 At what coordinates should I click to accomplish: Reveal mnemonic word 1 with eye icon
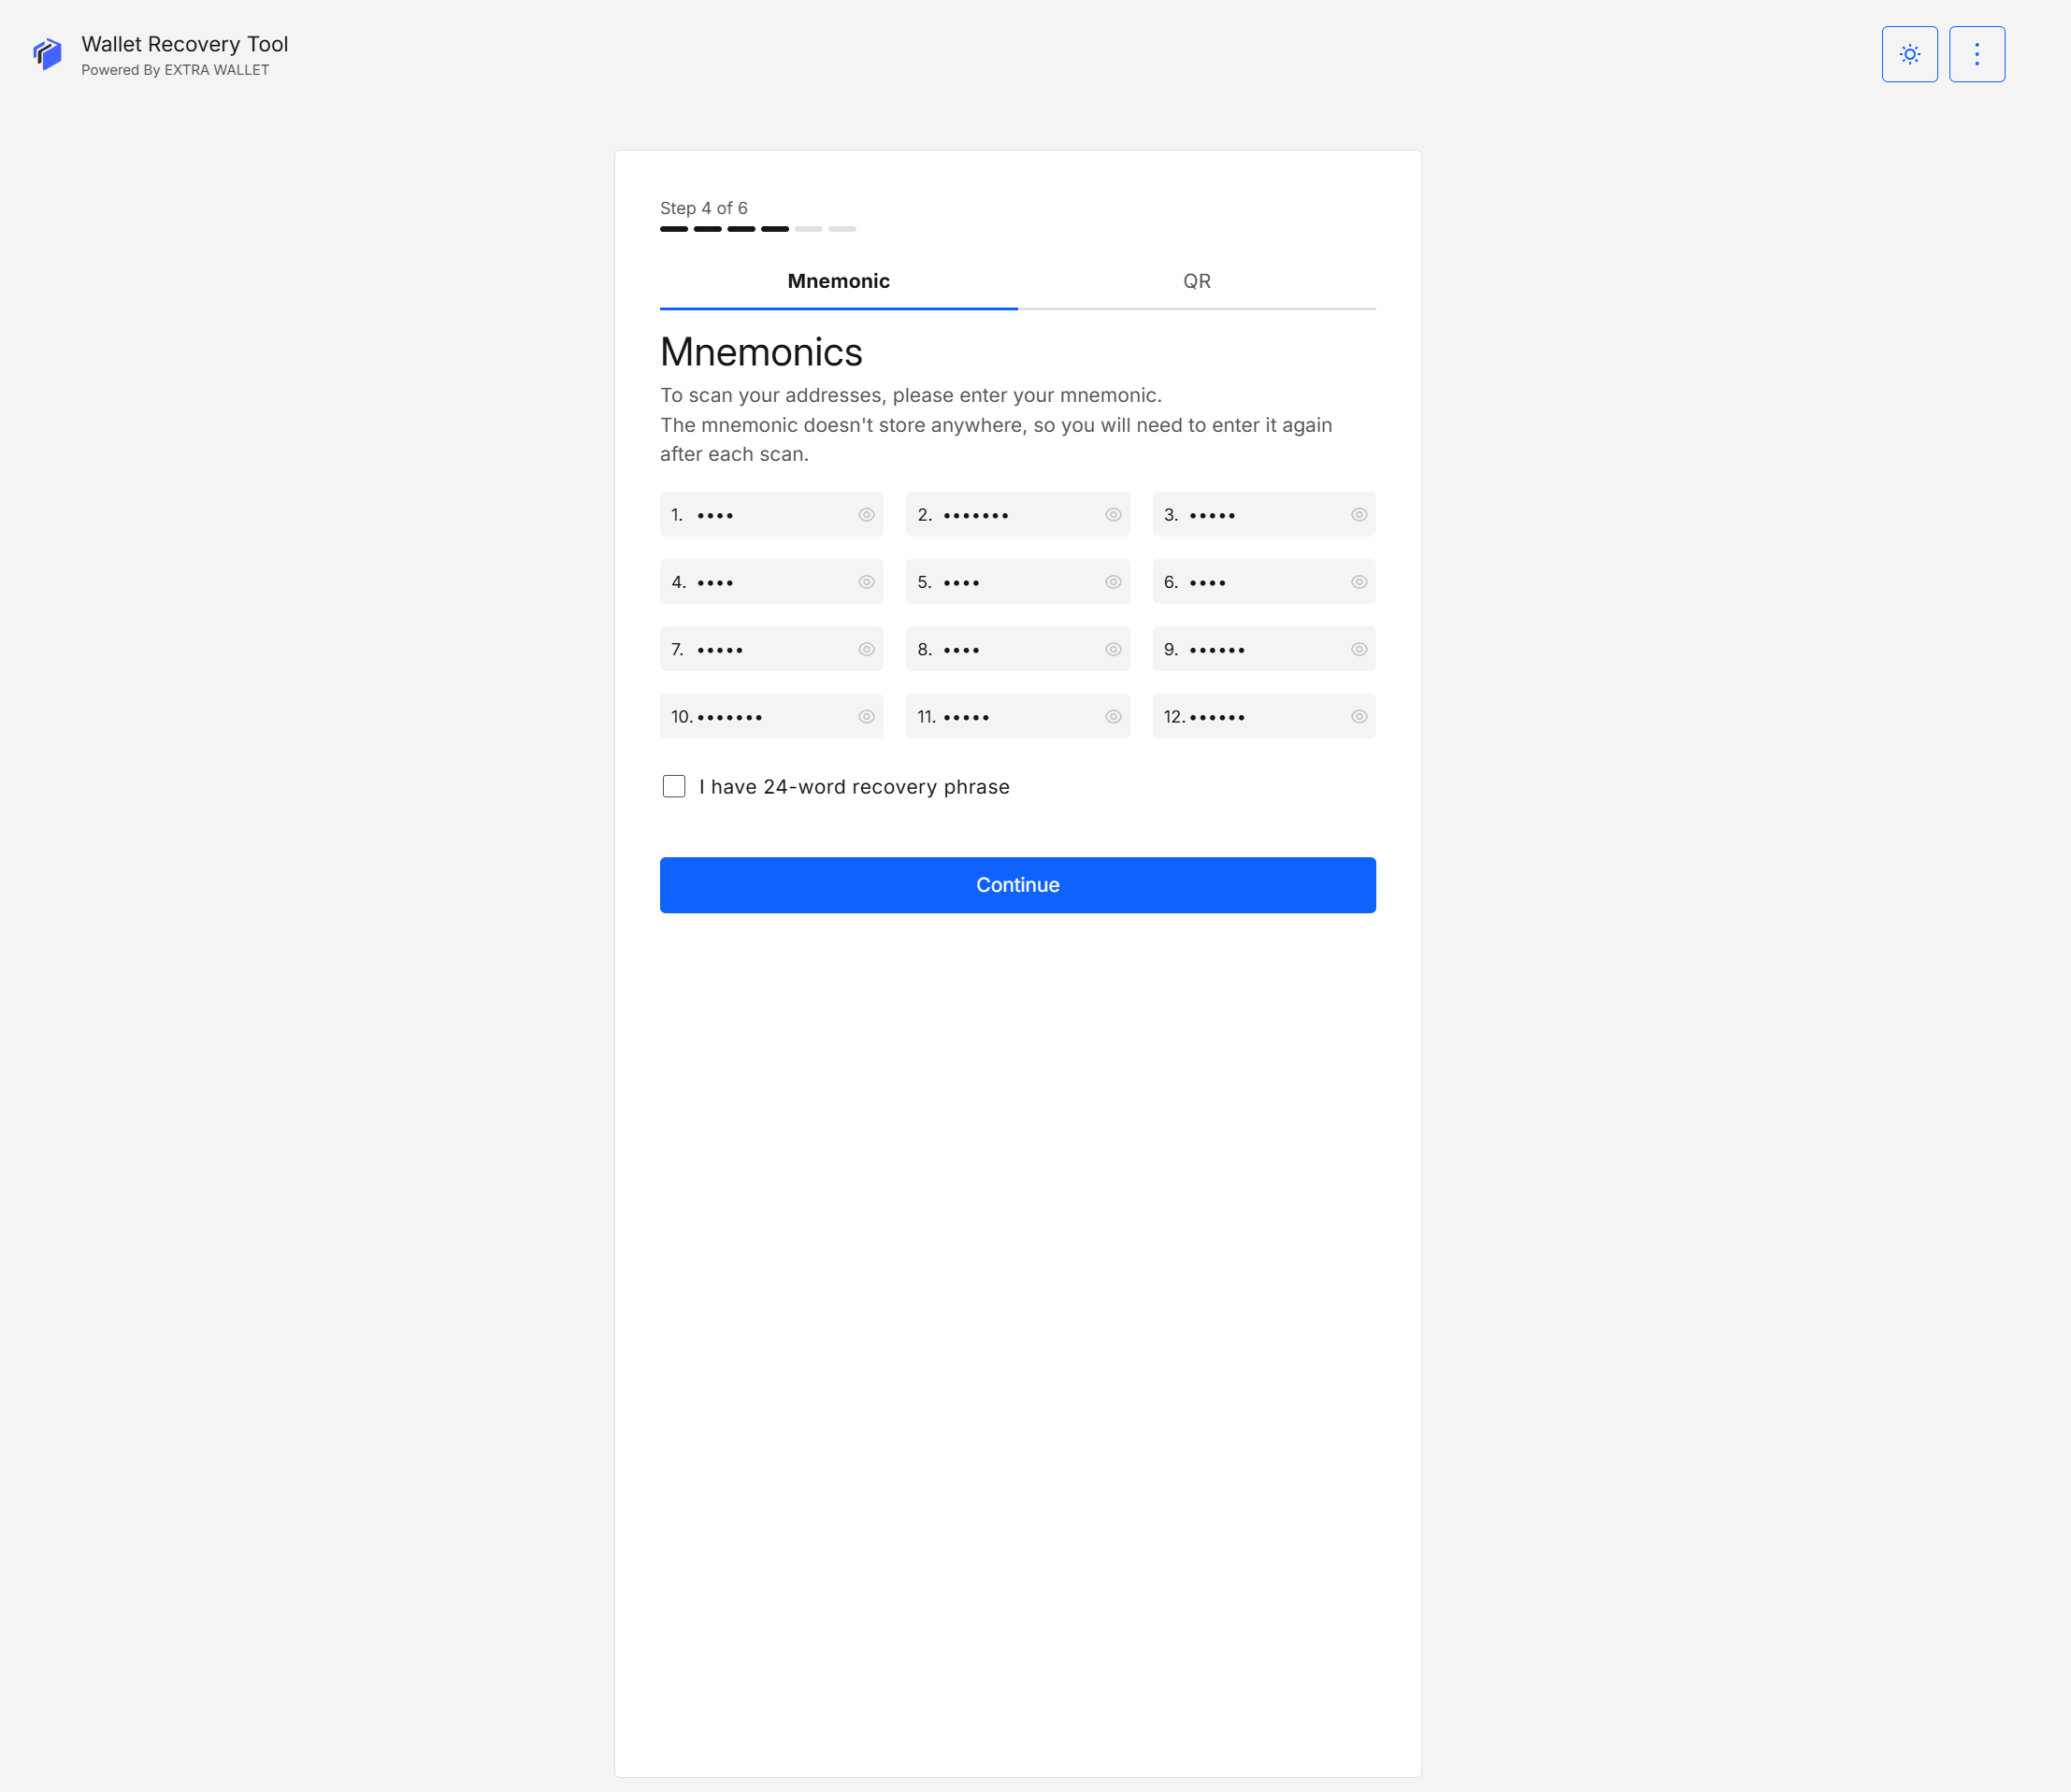pyautogui.click(x=866, y=515)
